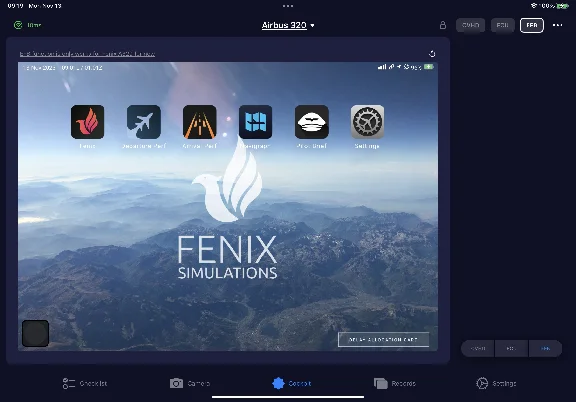Open the Records tab
This screenshot has width=576, height=402.
pyautogui.click(x=395, y=383)
